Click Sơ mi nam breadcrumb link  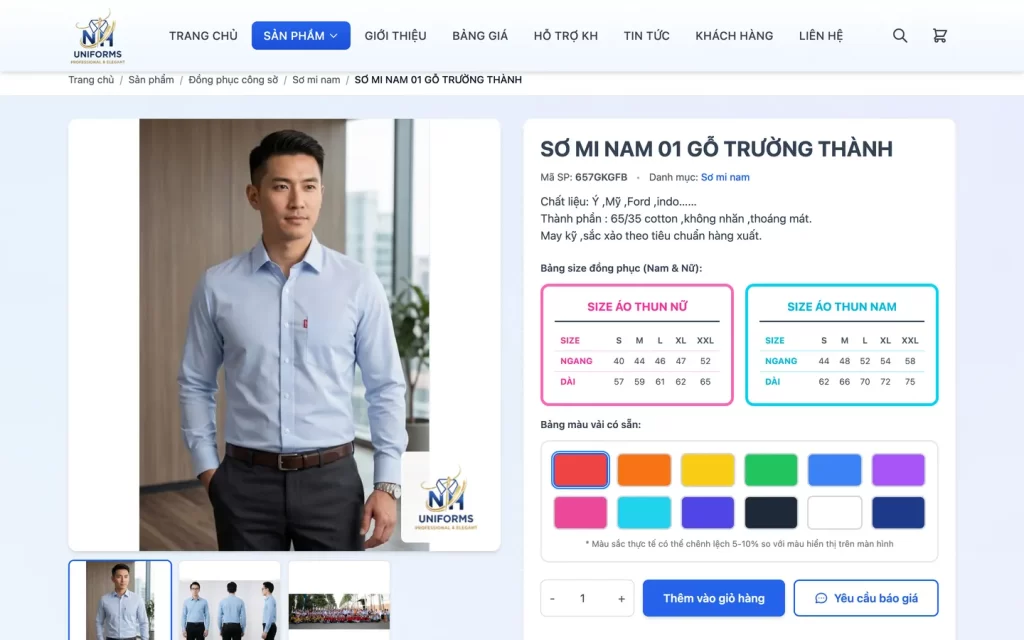[x=316, y=80]
